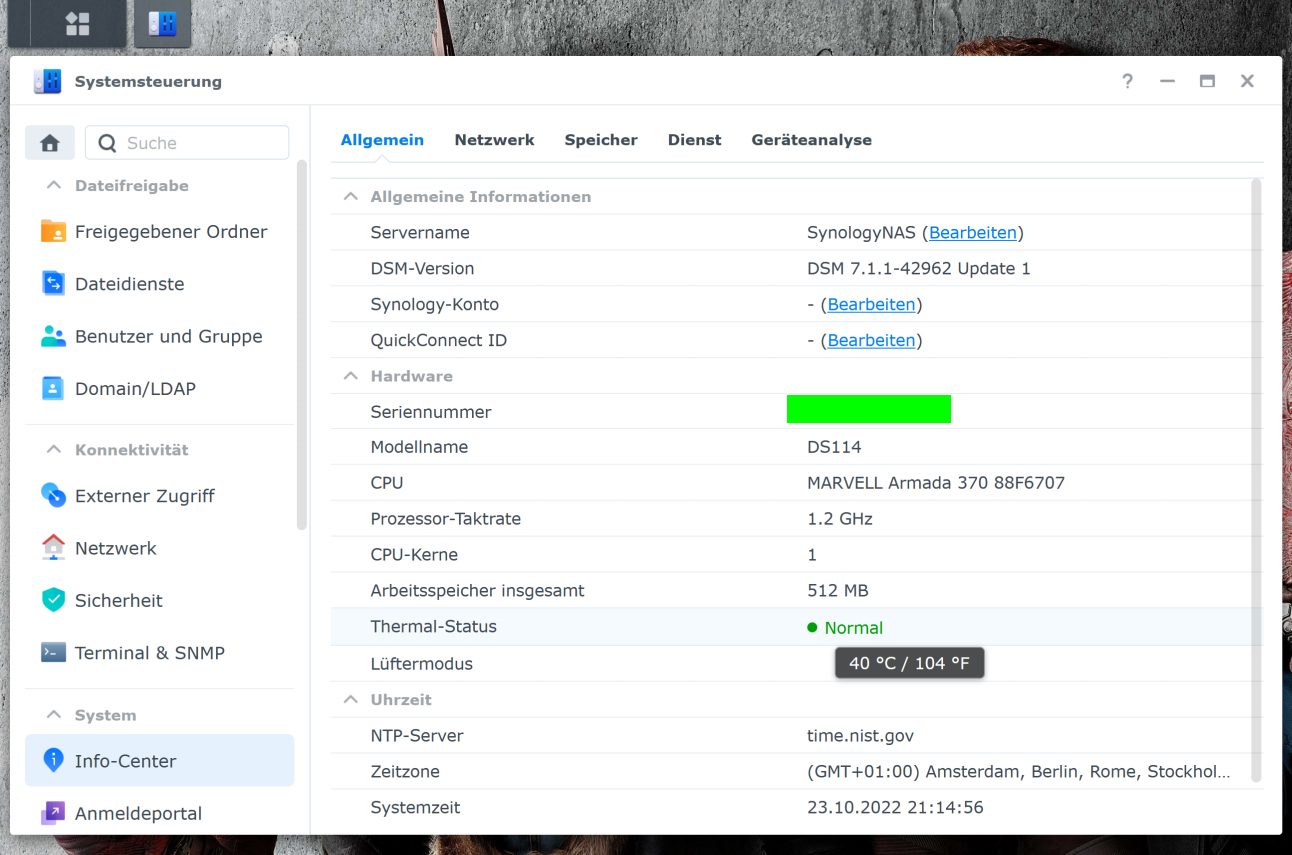This screenshot has height=855, width=1292.
Task: Open Externer Zugriff icon
Action: (x=53, y=495)
